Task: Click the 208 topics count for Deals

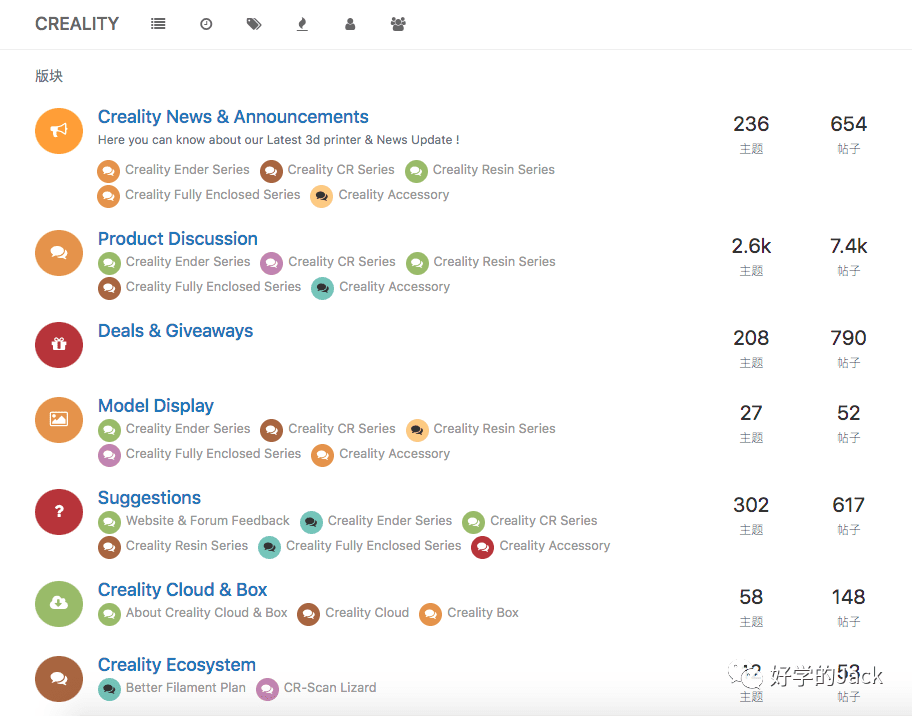Action: click(751, 338)
